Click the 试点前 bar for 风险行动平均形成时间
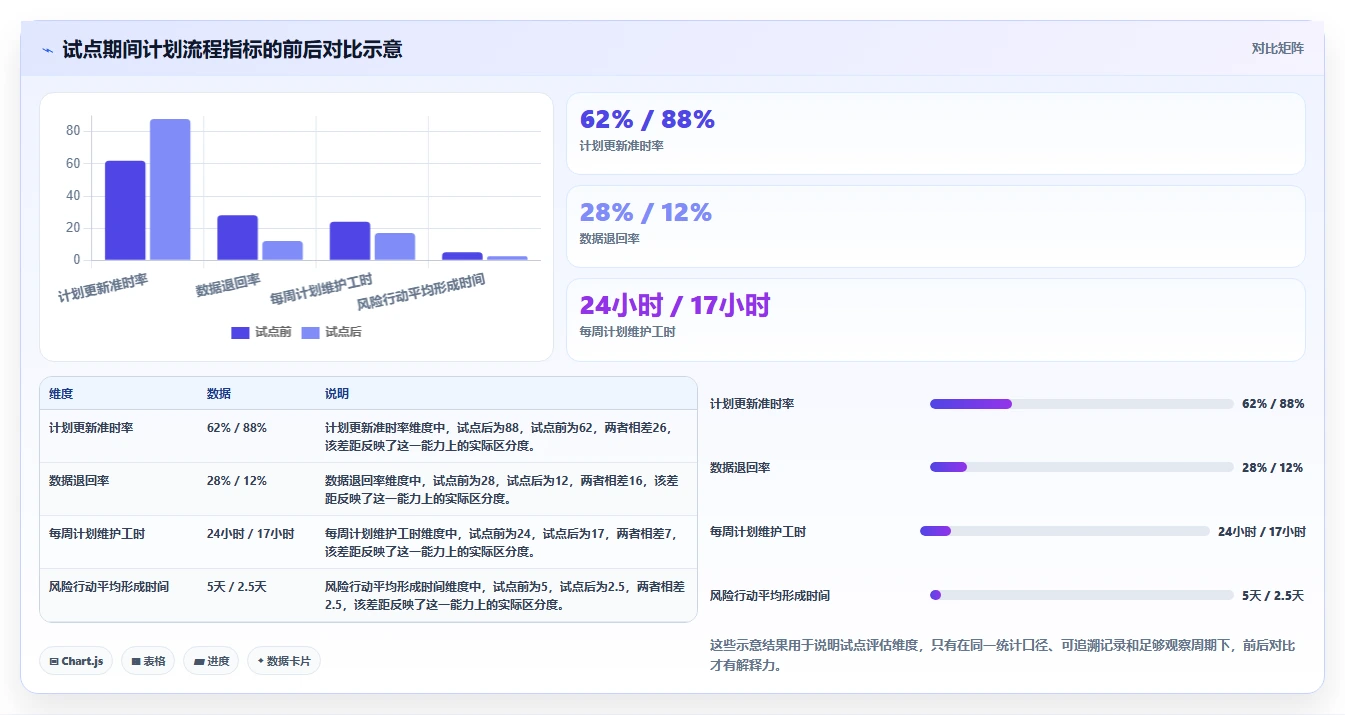Screen dimensions: 1345x715 pyautogui.click(x=462, y=256)
